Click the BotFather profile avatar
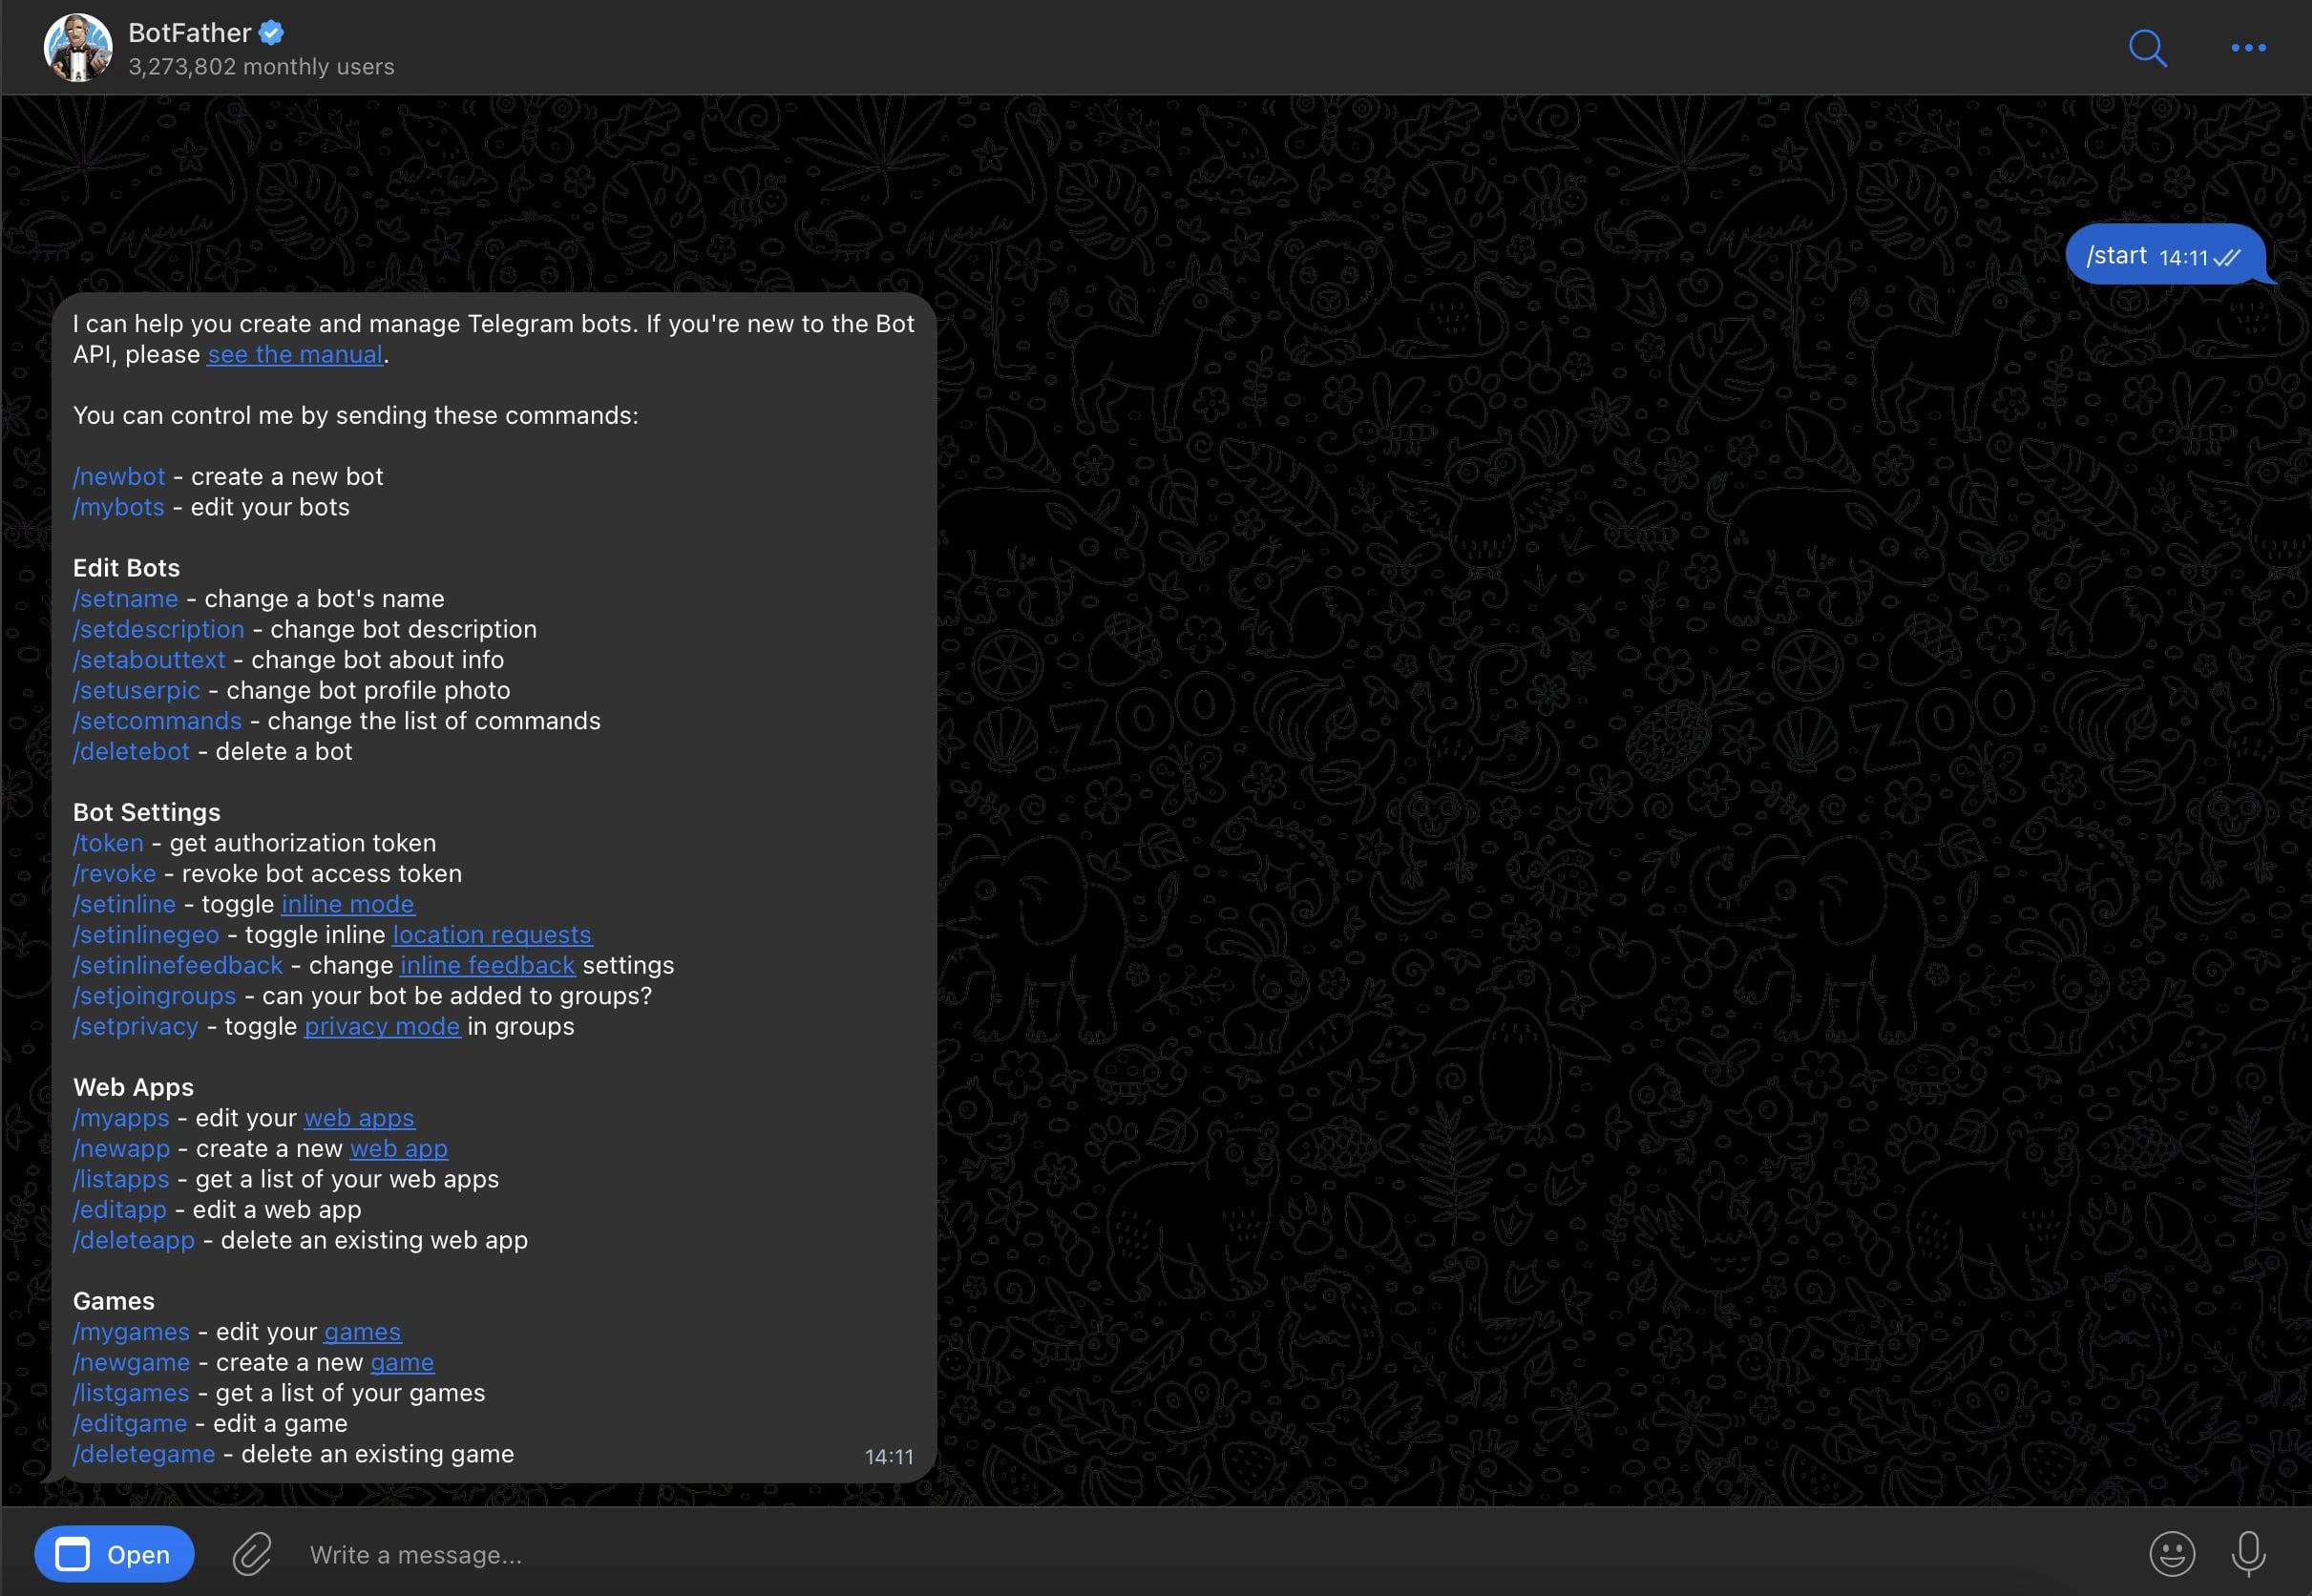The height and width of the screenshot is (1596, 2312). [x=78, y=47]
